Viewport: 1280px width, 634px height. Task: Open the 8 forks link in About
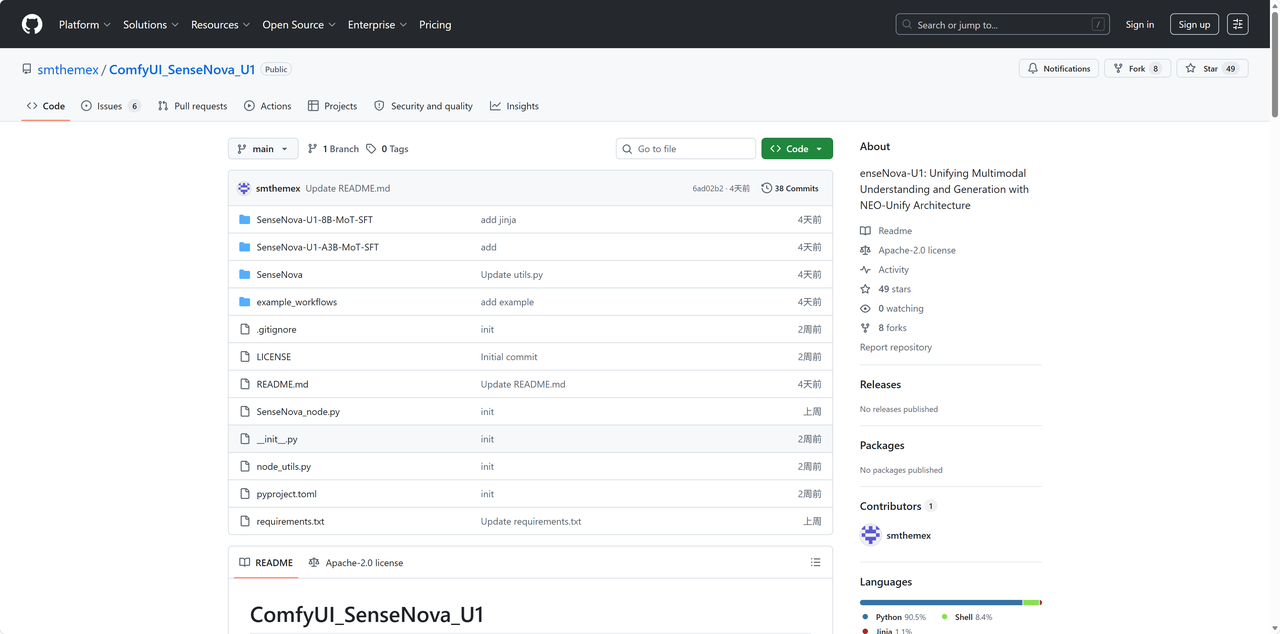coord(893,328)
